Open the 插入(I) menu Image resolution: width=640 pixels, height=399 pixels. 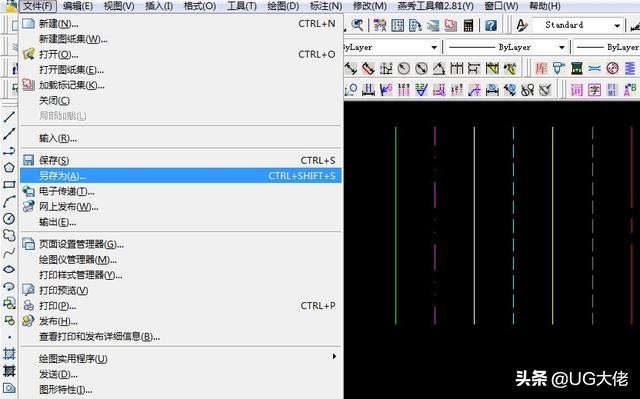point(159,6)
